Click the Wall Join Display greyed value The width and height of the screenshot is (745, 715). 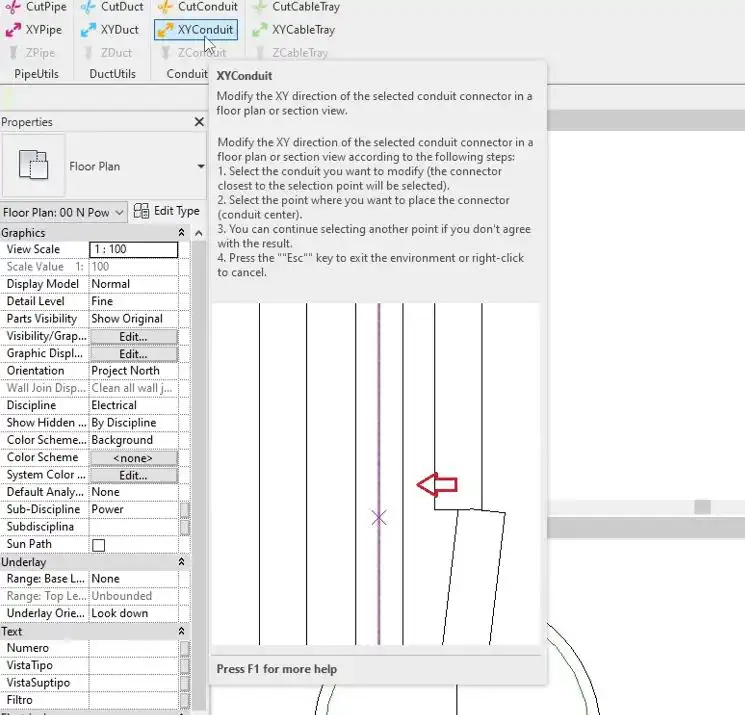click(134, 388)
